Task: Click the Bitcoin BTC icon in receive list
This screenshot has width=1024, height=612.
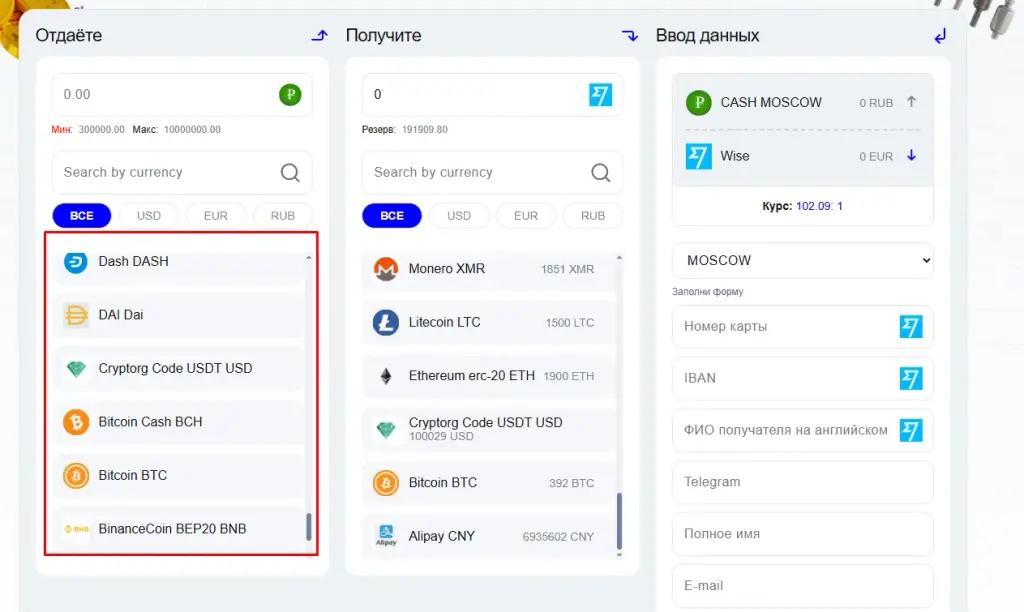Action: tap(386, 483)
